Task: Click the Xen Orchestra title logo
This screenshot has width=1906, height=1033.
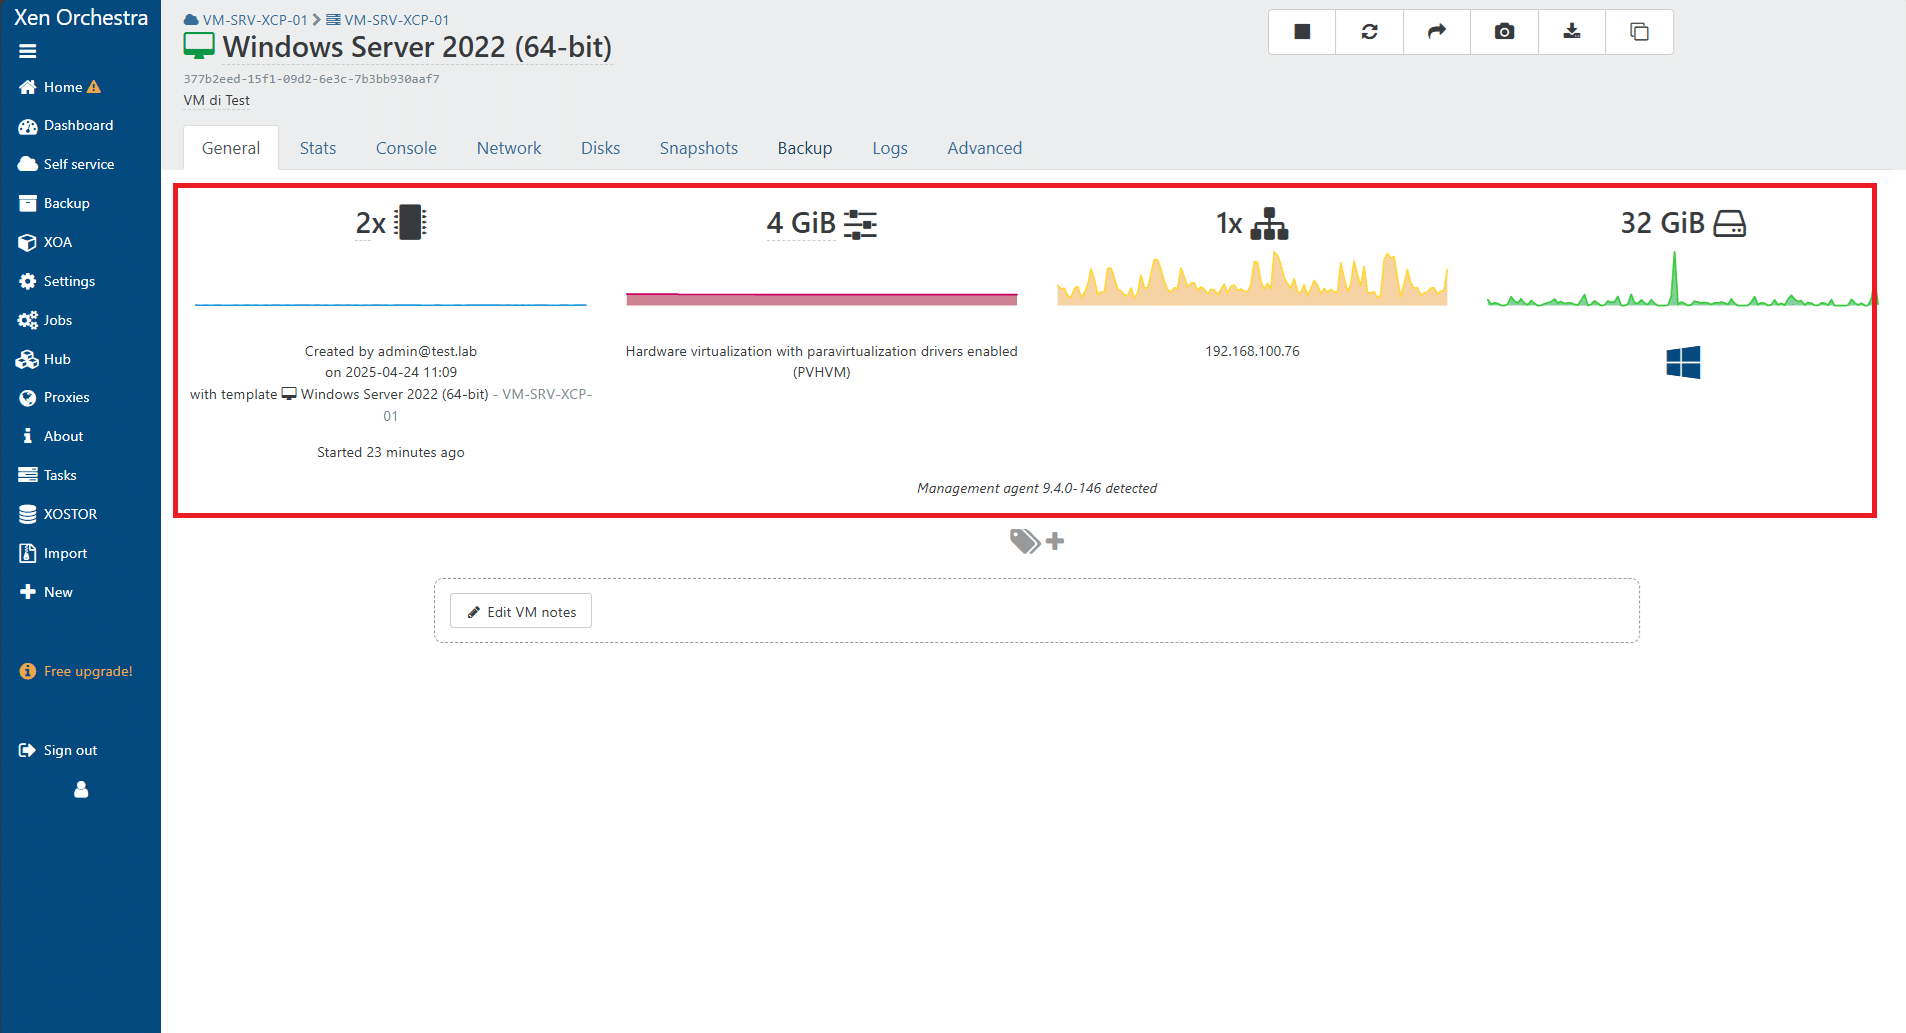Action: [x=81, y=17]
